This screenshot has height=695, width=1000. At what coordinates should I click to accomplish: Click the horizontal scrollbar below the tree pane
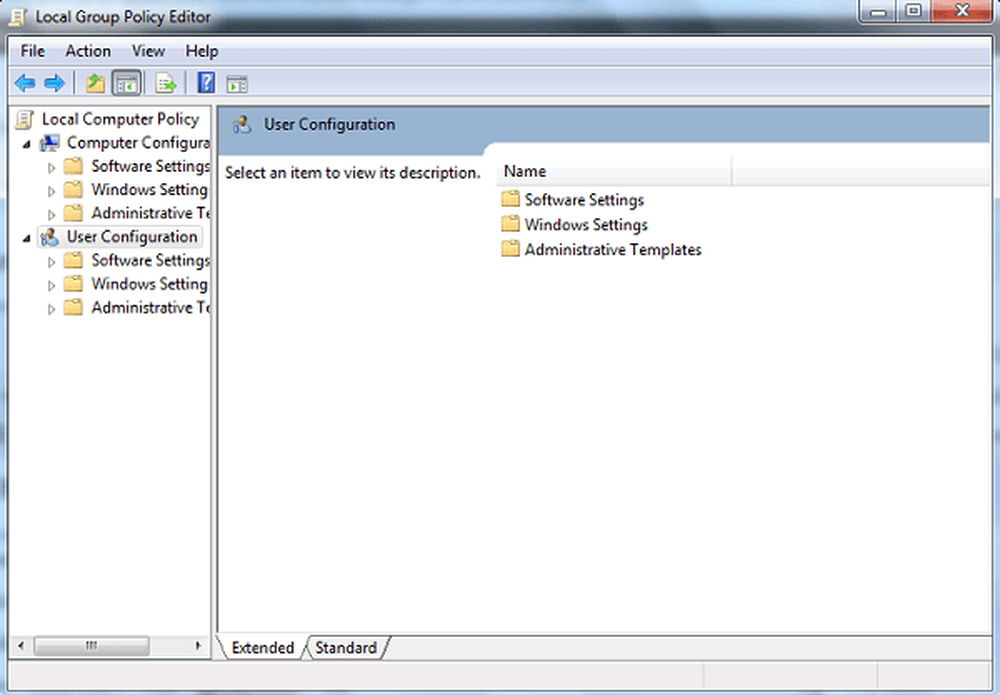point(92,646)
